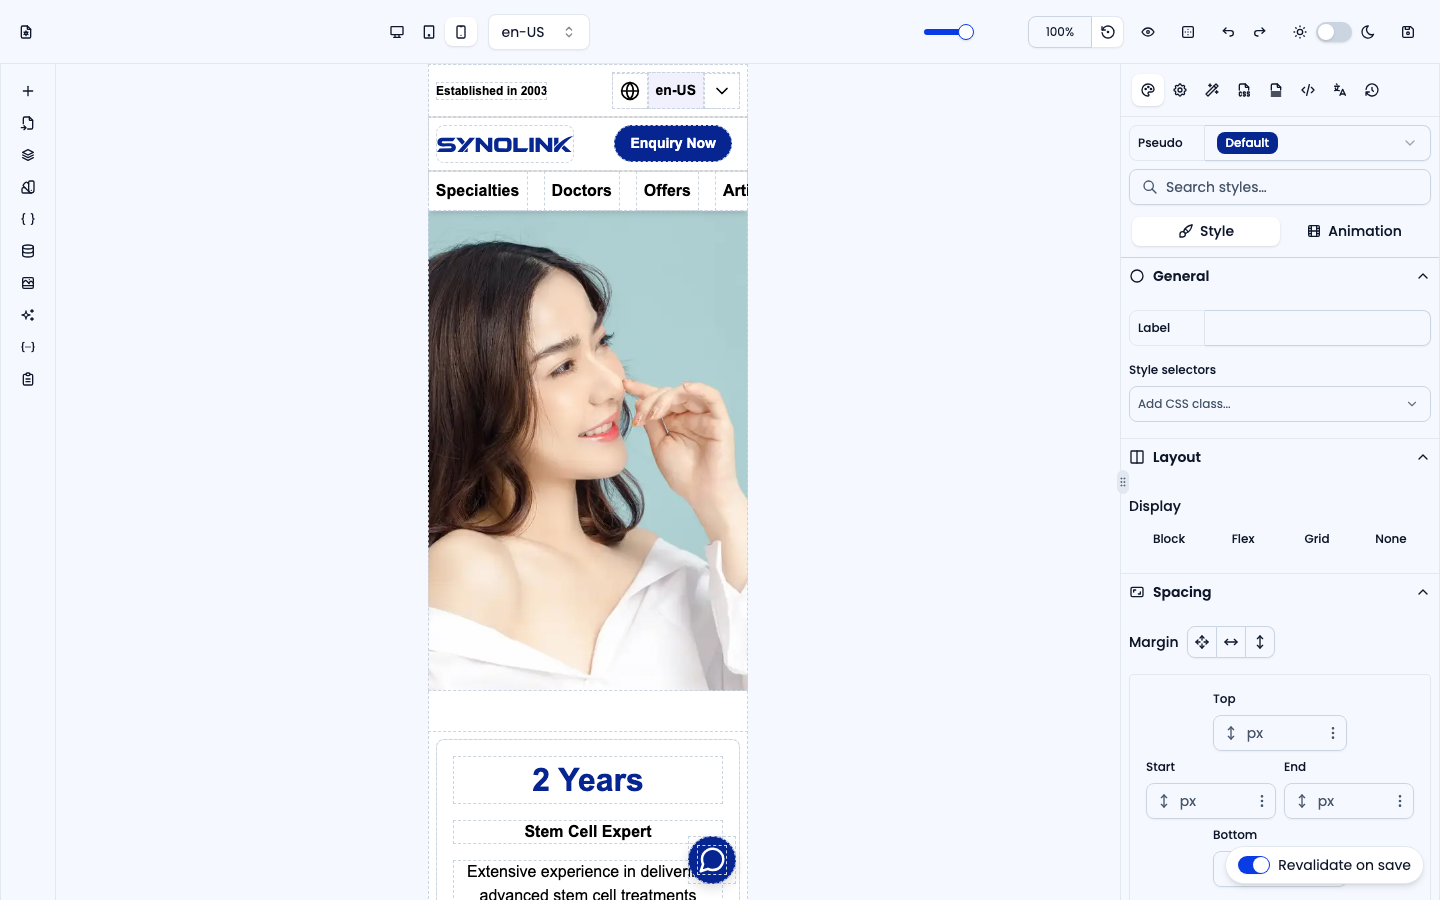The width and height of the screenshot is (1440, 900).
Task: Collapse the Layout section
Action: [x=1423, y=457]
